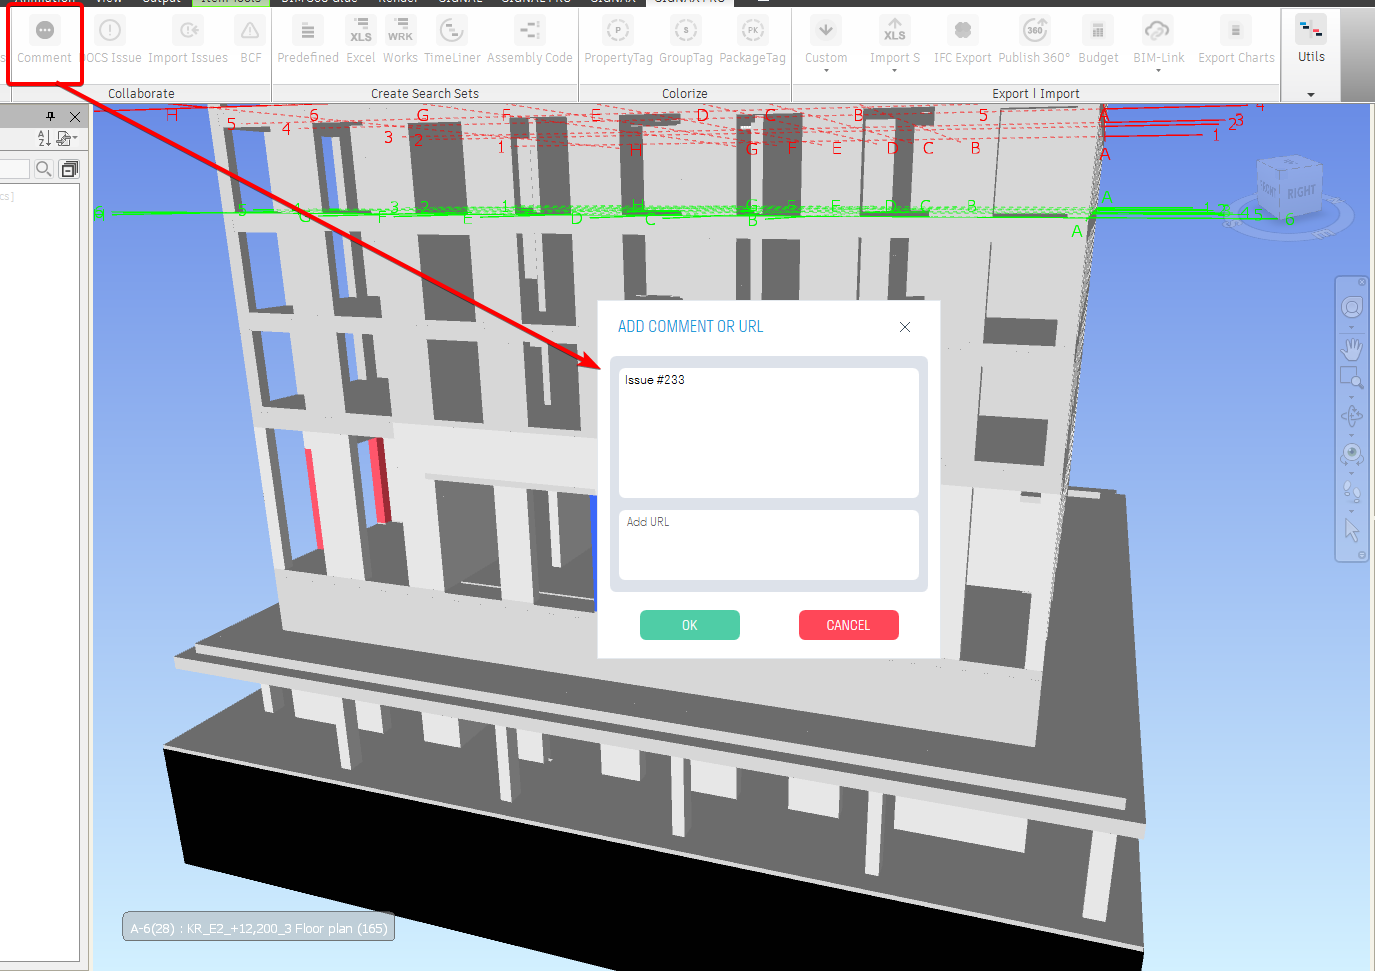
Task: Open the Utils ribbon panel
Action: (1311, 41)
